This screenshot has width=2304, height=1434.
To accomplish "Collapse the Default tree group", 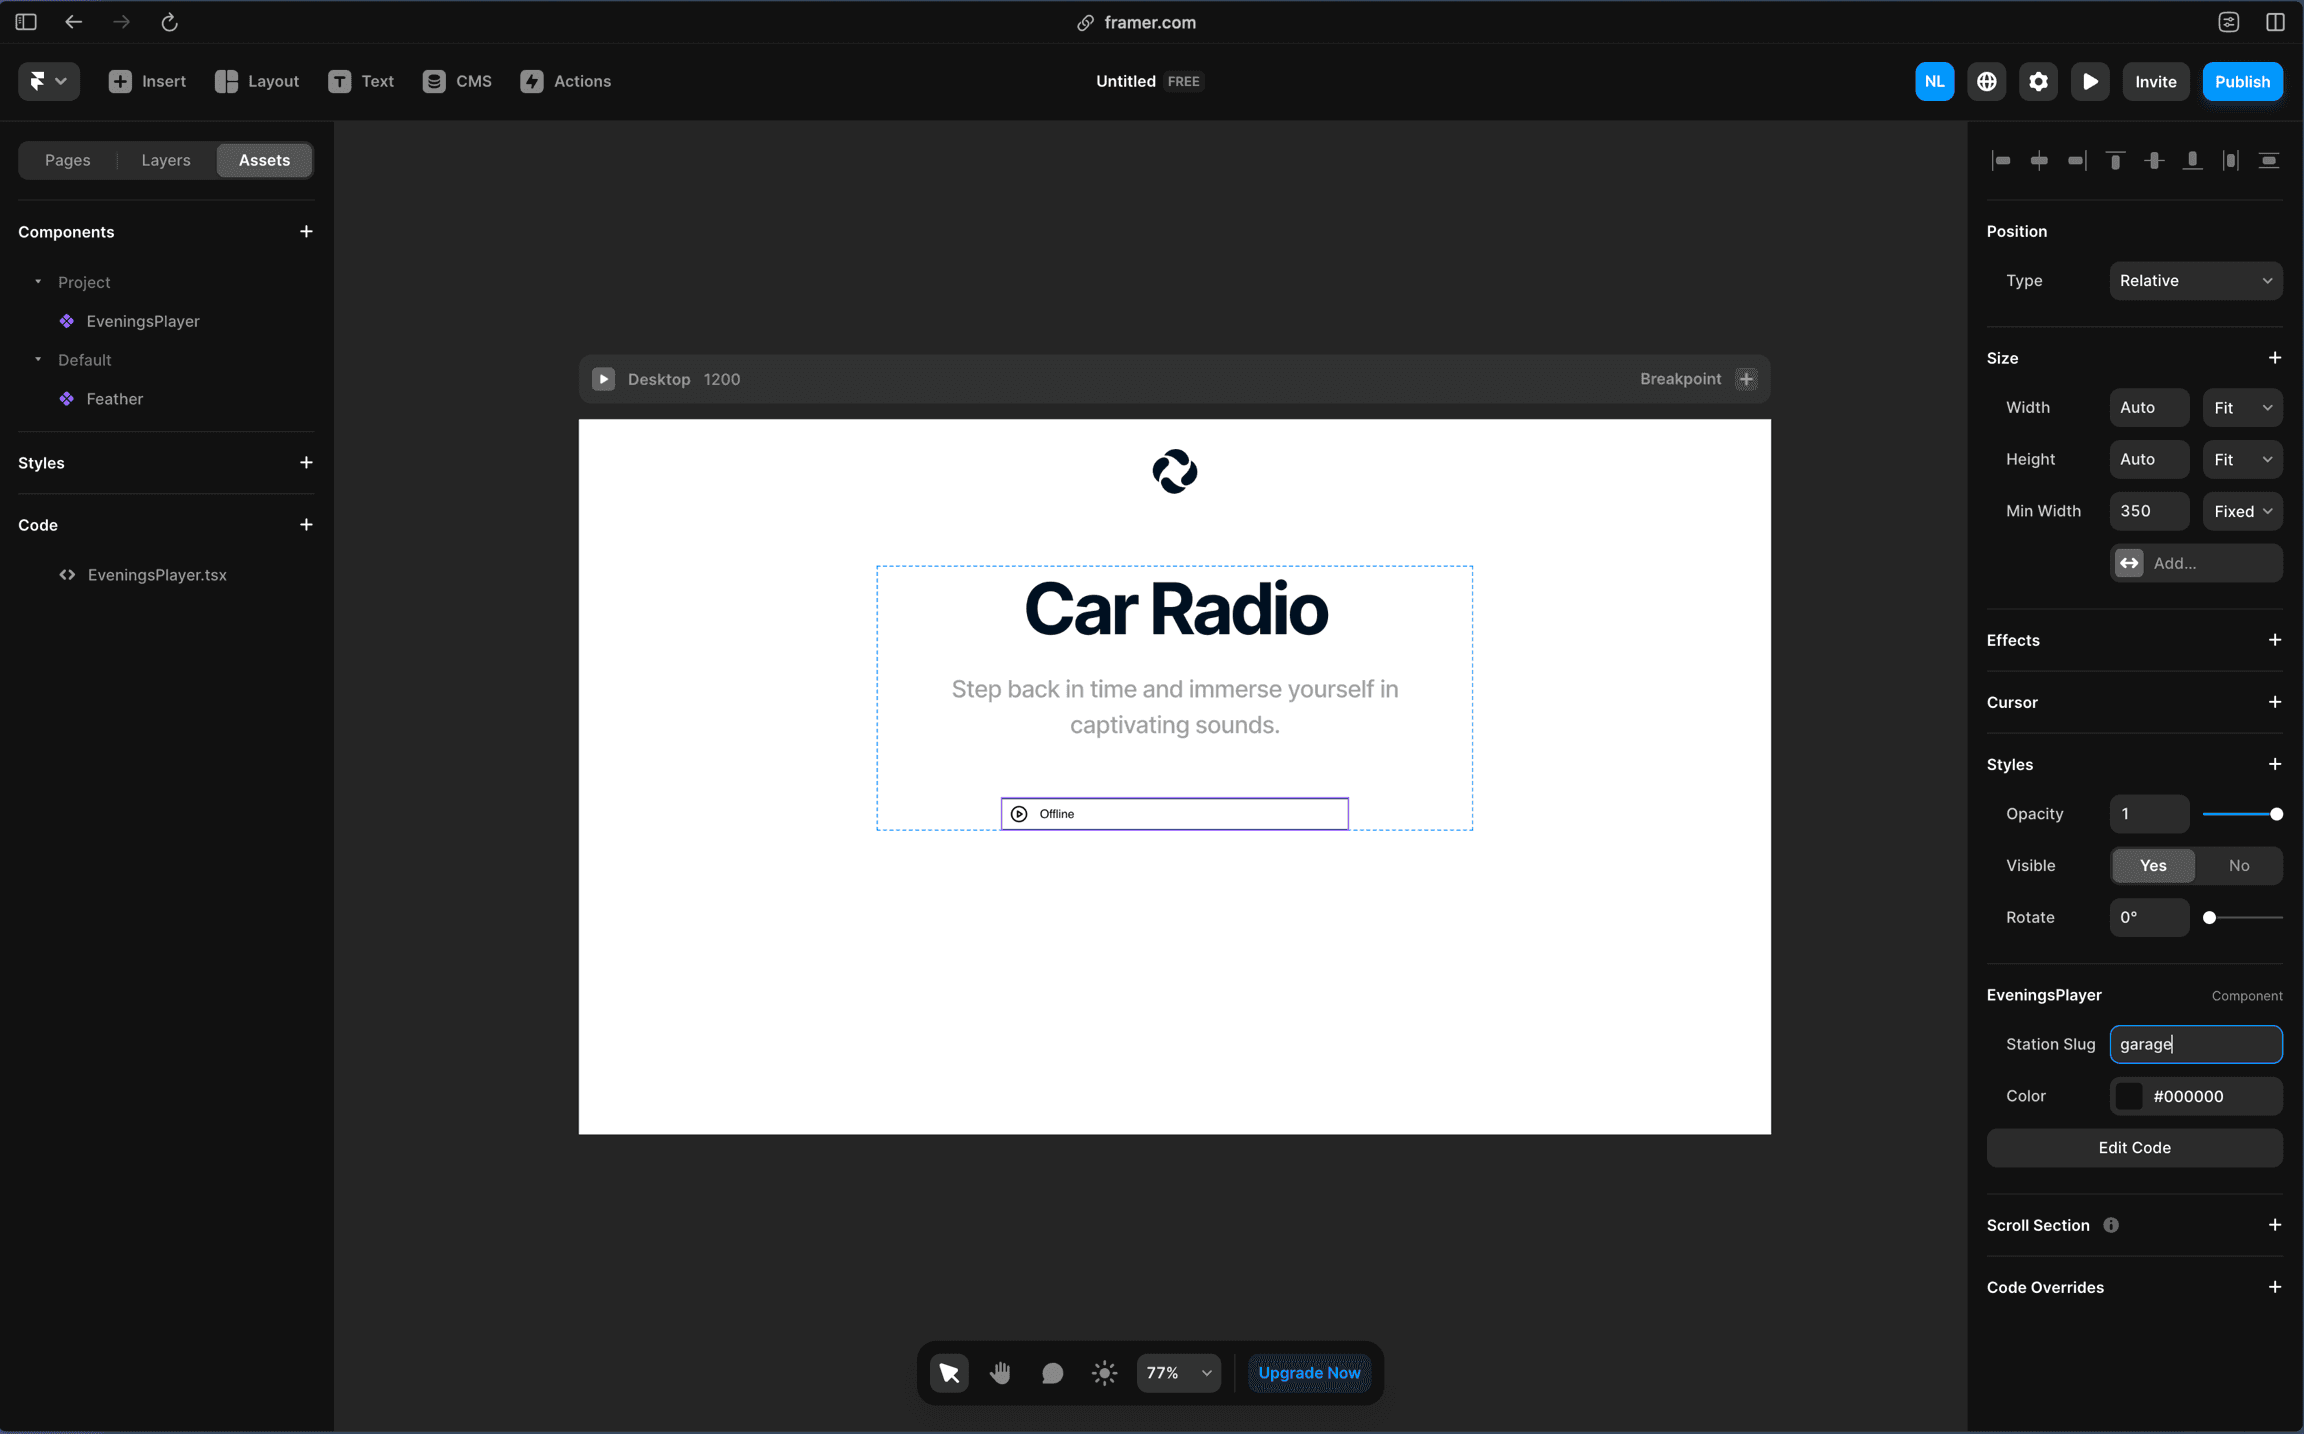I will 38,359.
